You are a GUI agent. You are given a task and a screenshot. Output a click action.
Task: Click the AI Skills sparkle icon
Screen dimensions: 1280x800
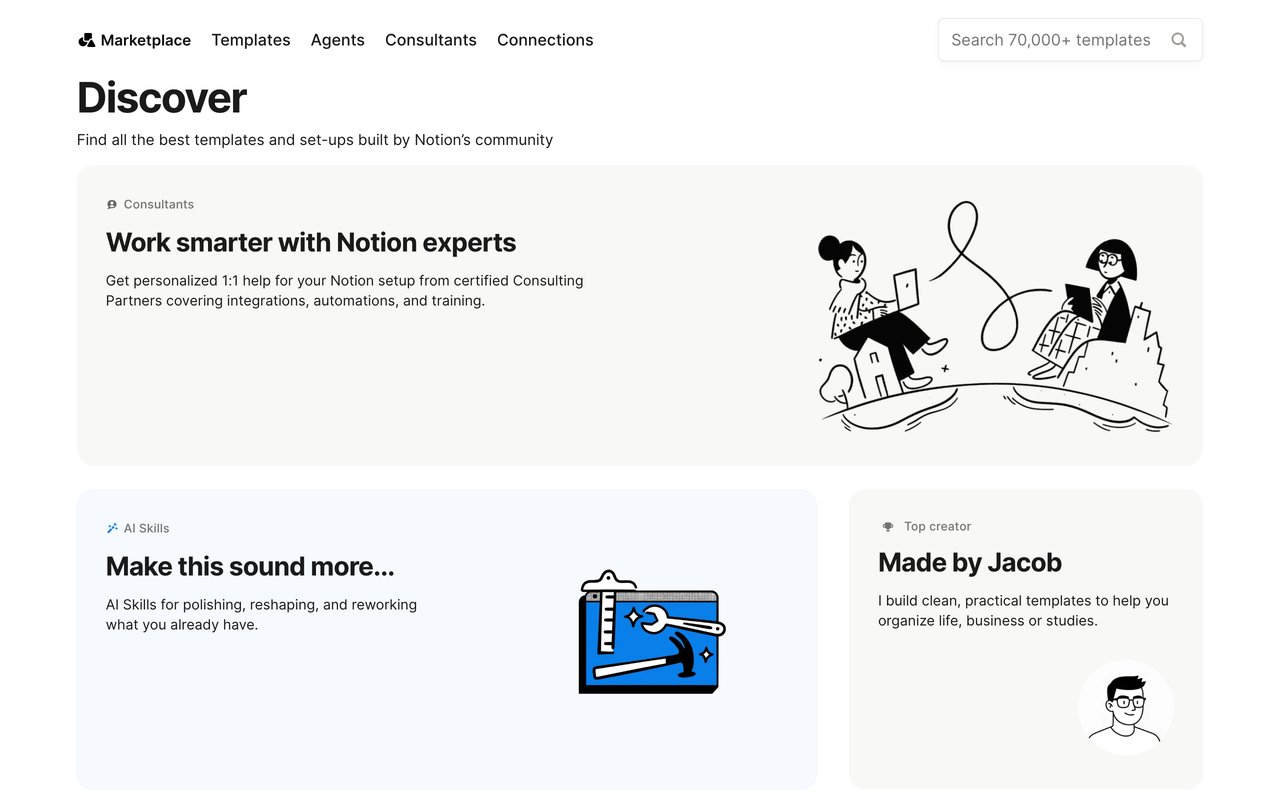(x=112, y=528)
